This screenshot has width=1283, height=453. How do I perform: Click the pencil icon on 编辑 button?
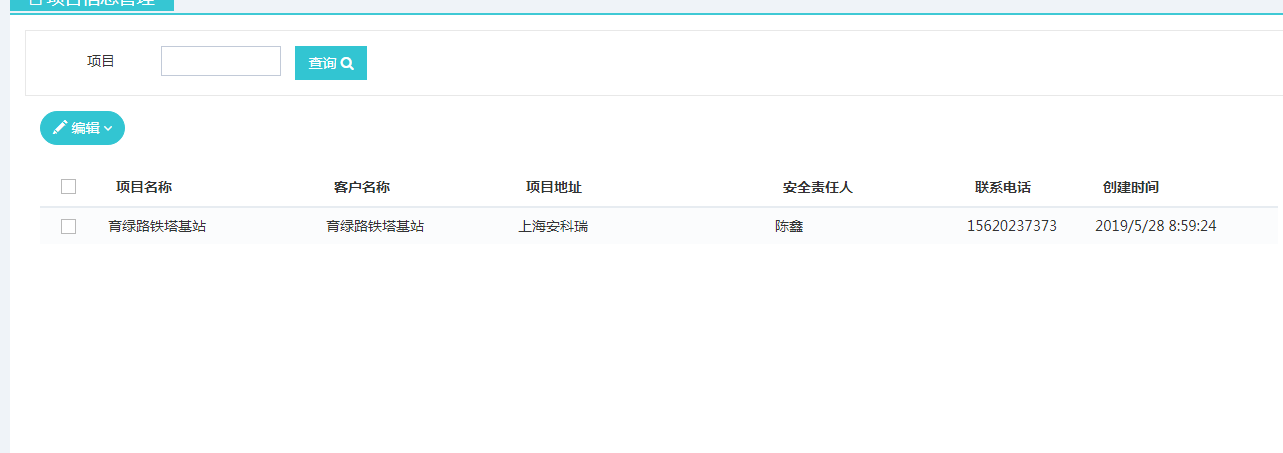[60, 128]
